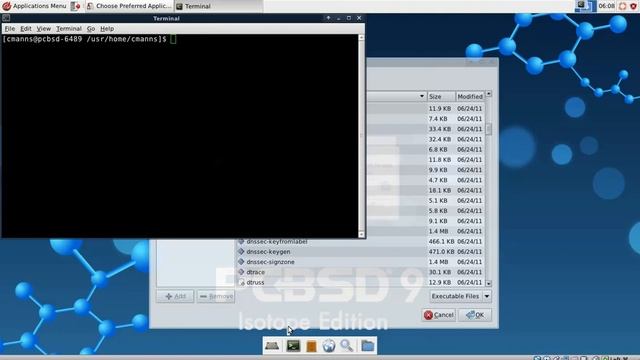This screenshot has height=360, width=640.
Task: Click Cancel in file dialog
Action: point(439,315)
